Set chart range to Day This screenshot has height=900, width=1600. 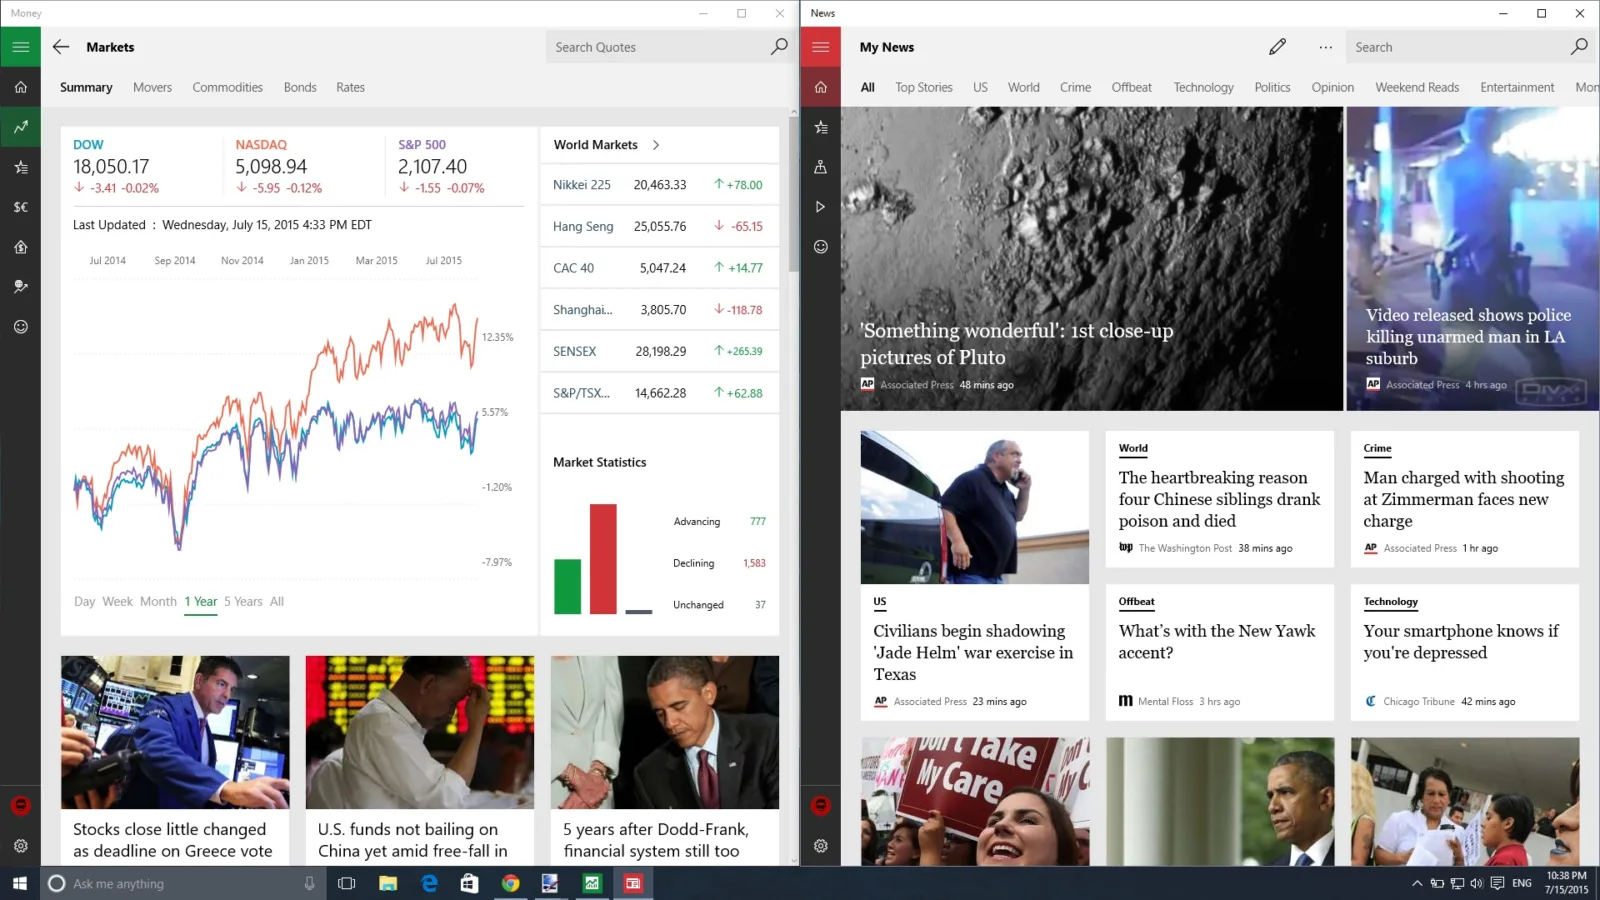[x=84, y=601]
